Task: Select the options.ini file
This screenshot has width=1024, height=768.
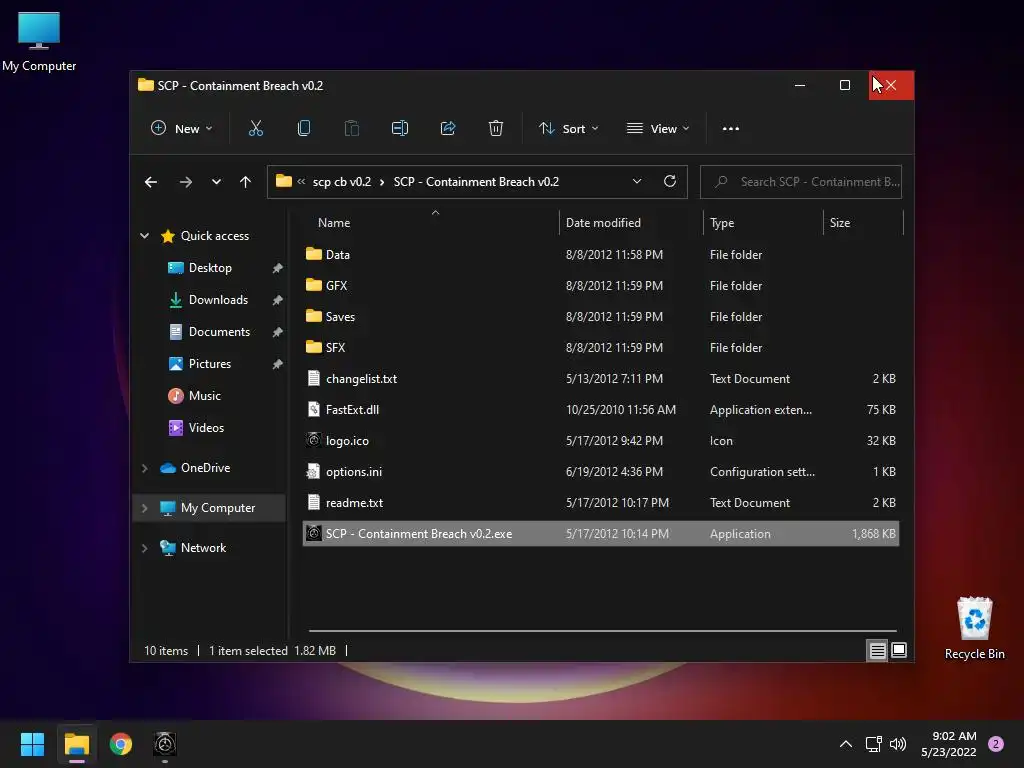Action: point(601,472)
